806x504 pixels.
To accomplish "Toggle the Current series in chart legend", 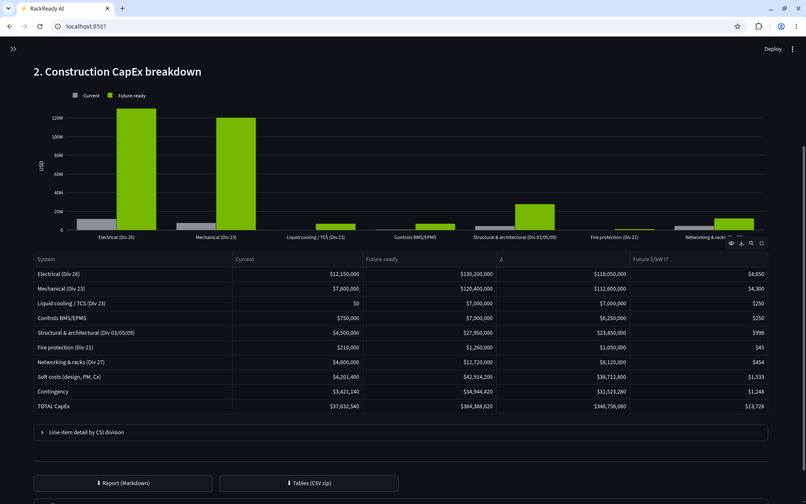I will pyautogui.click(x=86, y=96).
